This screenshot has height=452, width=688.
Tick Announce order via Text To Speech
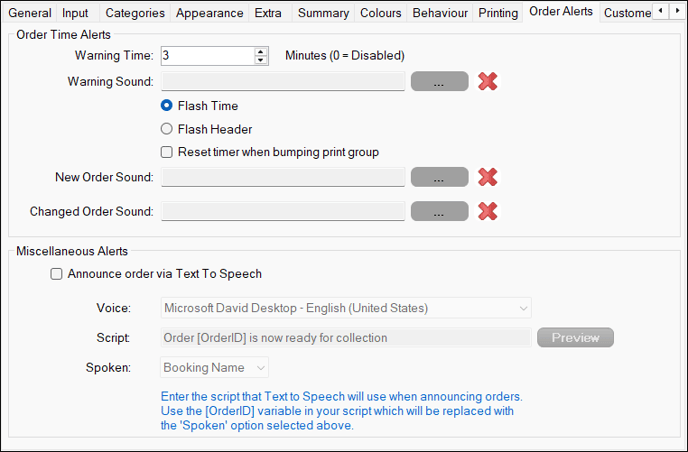tap(56, 274)
